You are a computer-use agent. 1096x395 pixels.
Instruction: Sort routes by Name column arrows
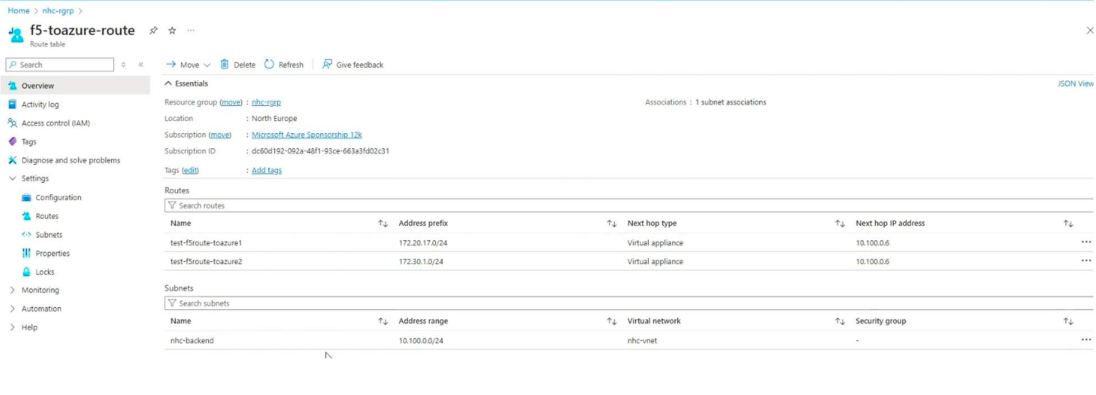383,224
